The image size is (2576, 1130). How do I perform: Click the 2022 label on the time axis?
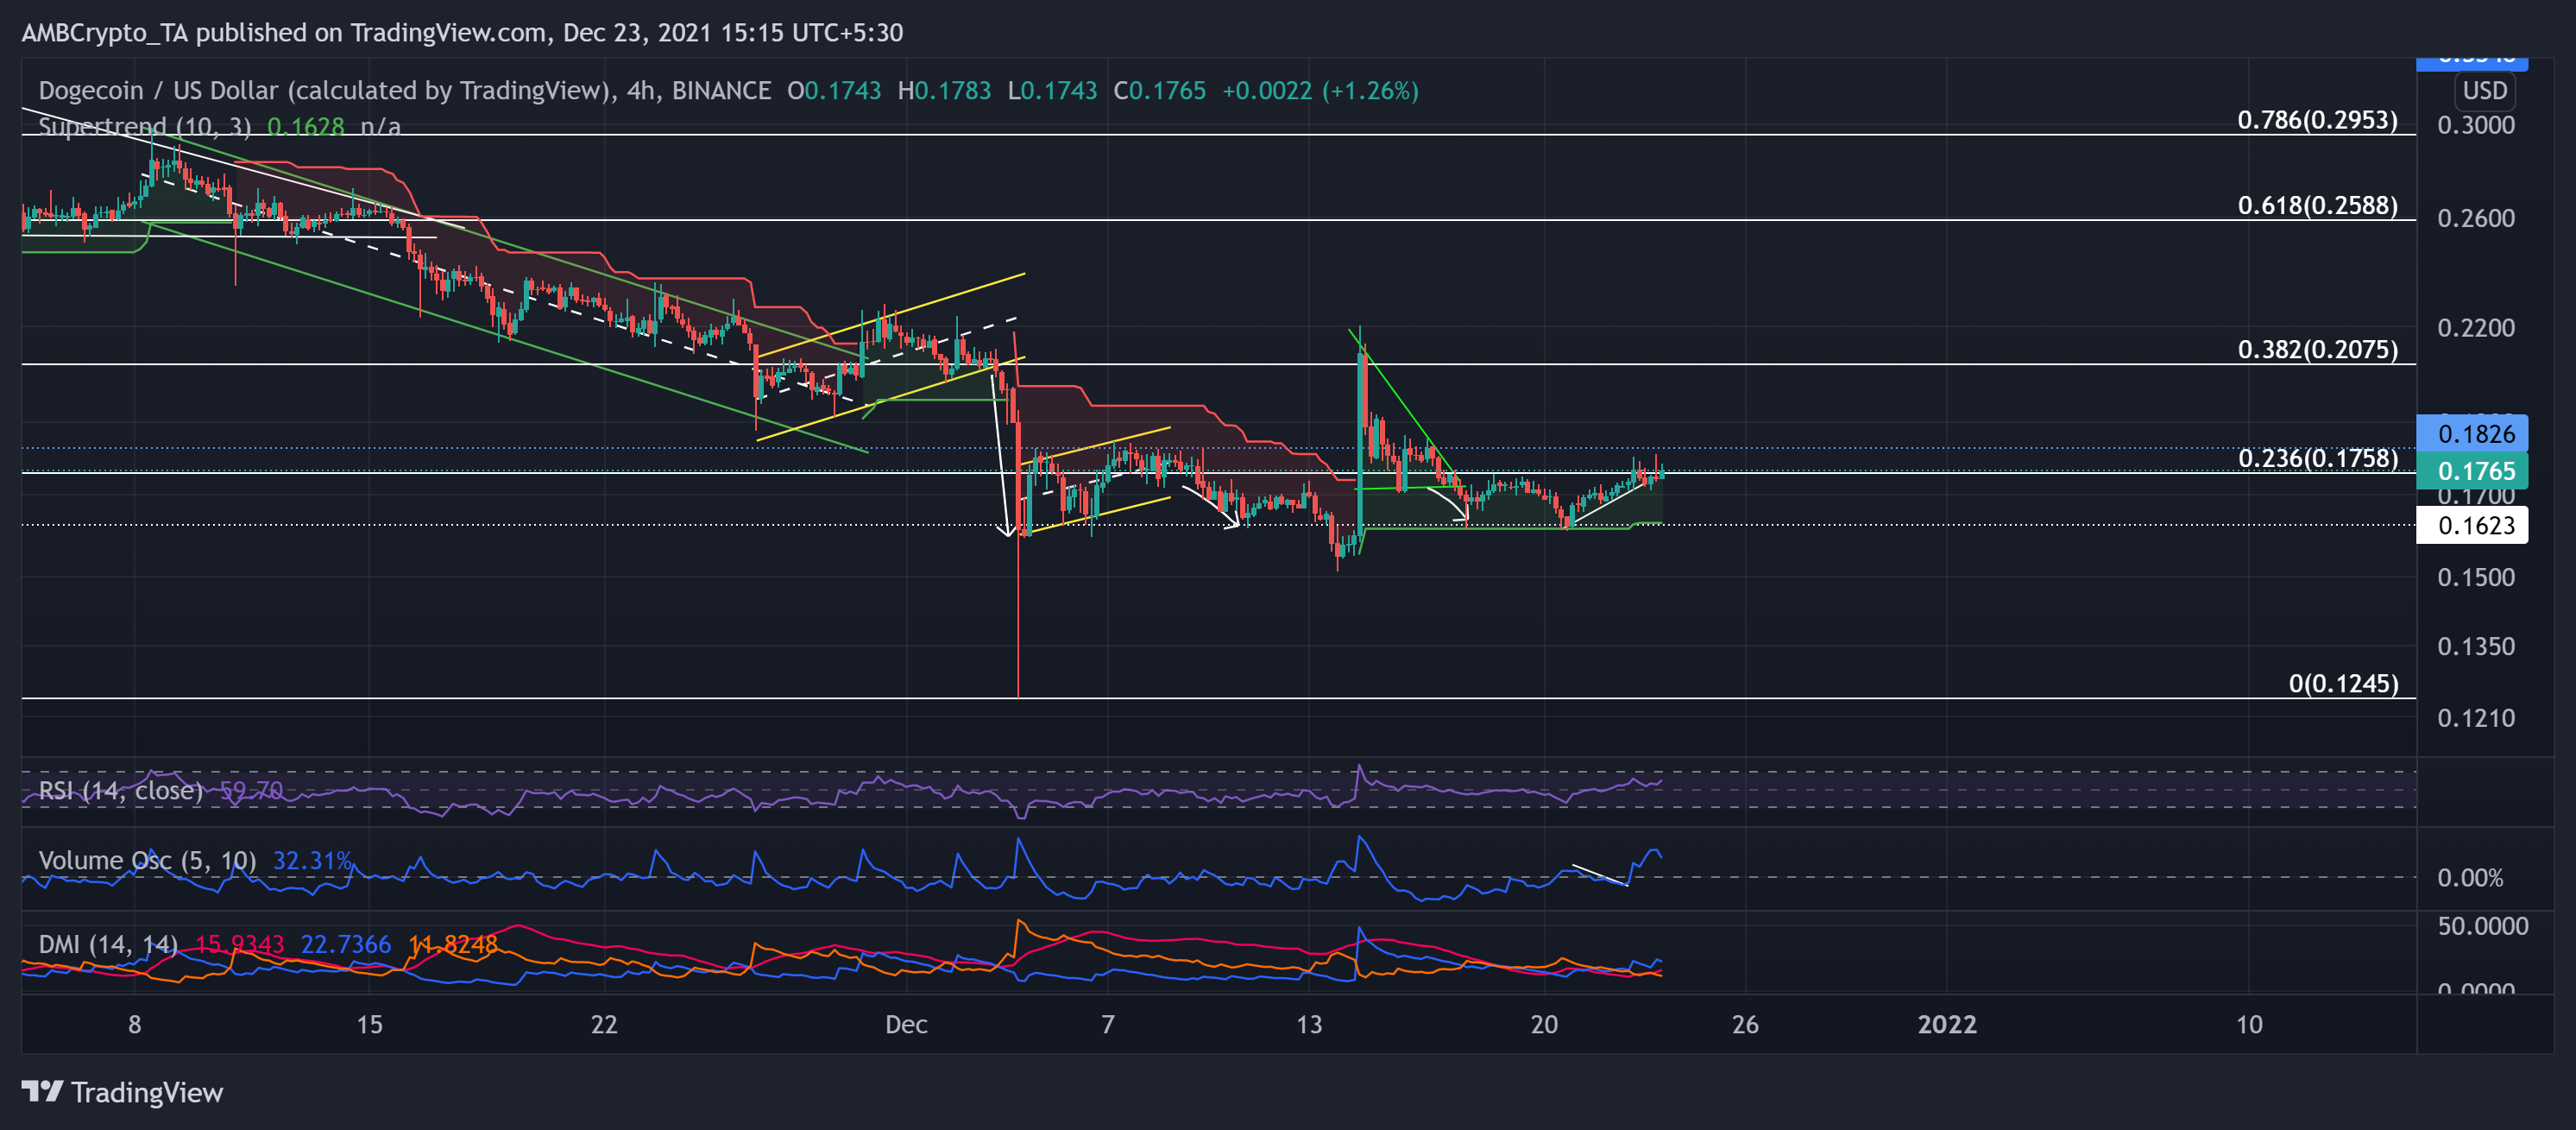click(x=1949, y=1024)
